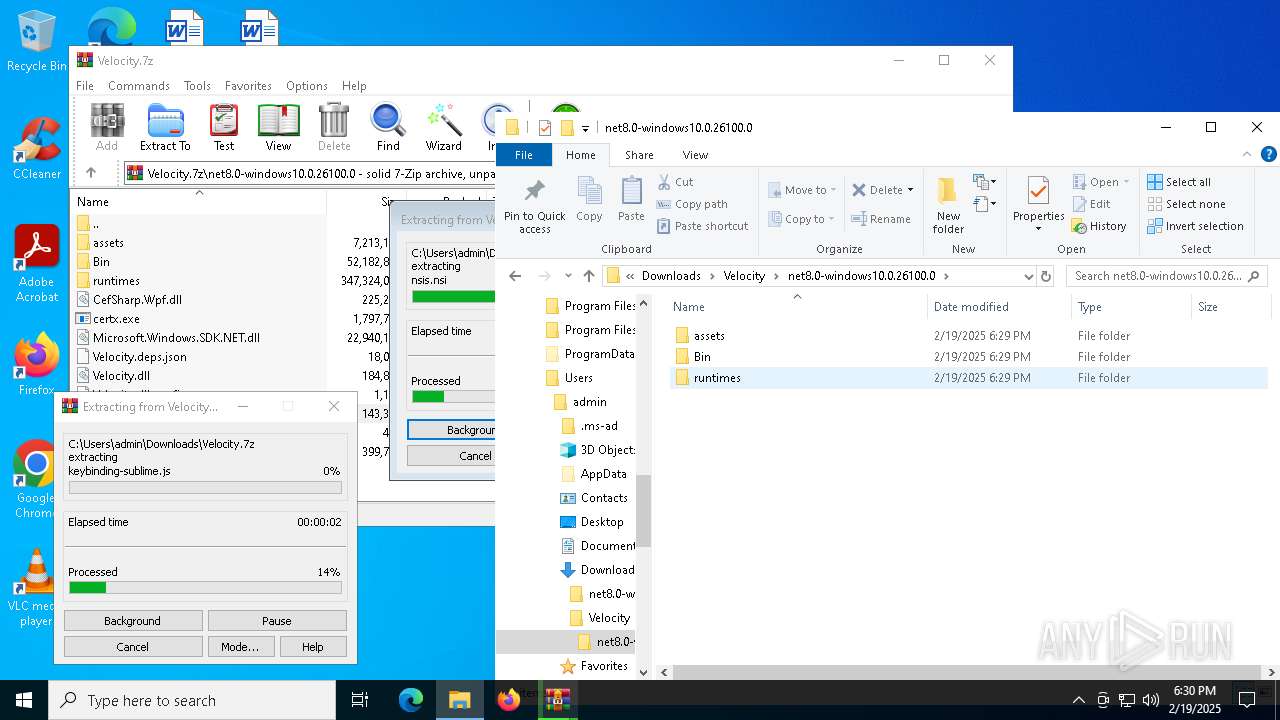Collapse the Explorer ribbon chevron
The image size is (1280, 720).
tap(1247, 155)
